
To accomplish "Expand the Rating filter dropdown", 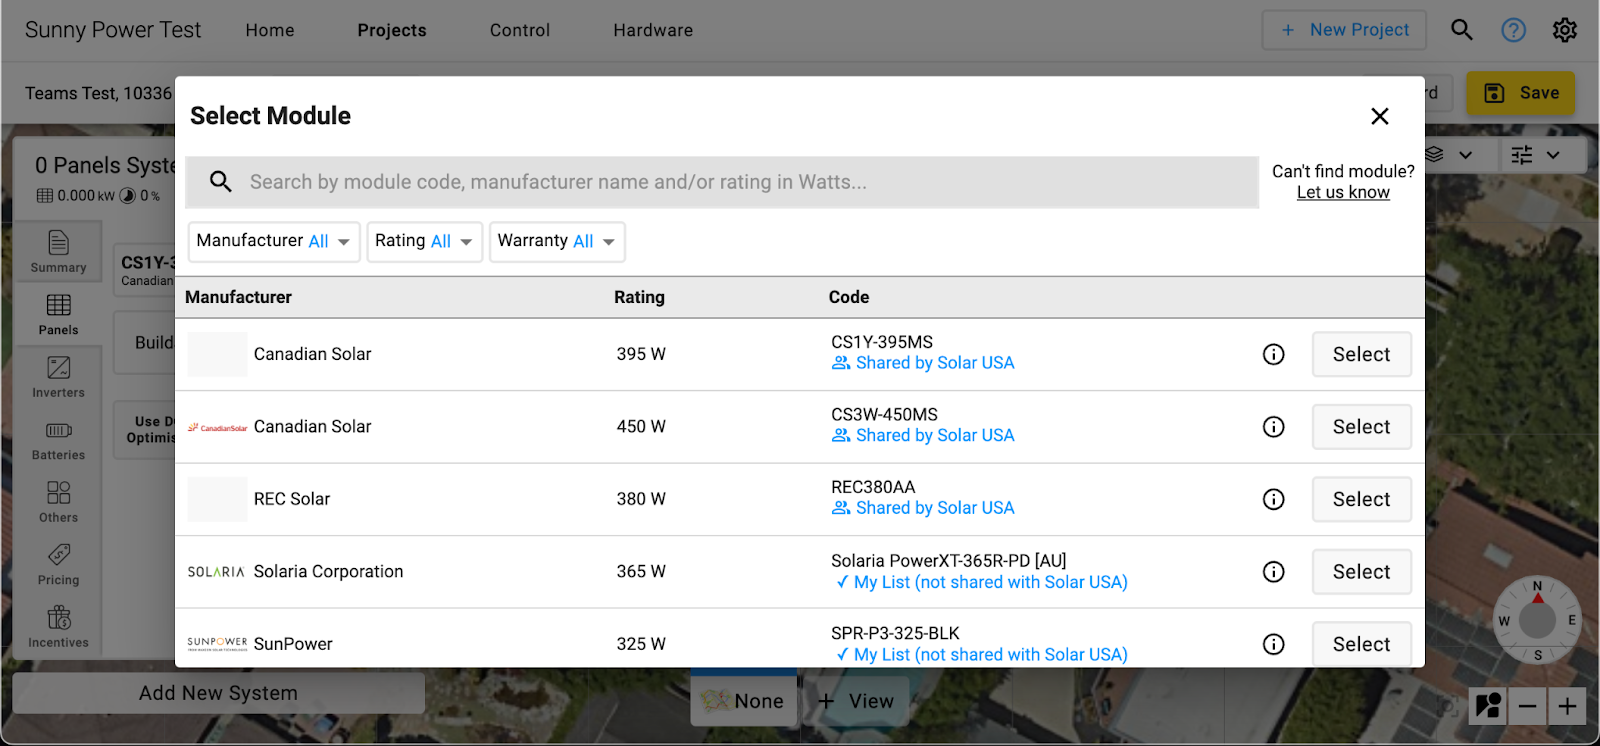I will (425, 242).
